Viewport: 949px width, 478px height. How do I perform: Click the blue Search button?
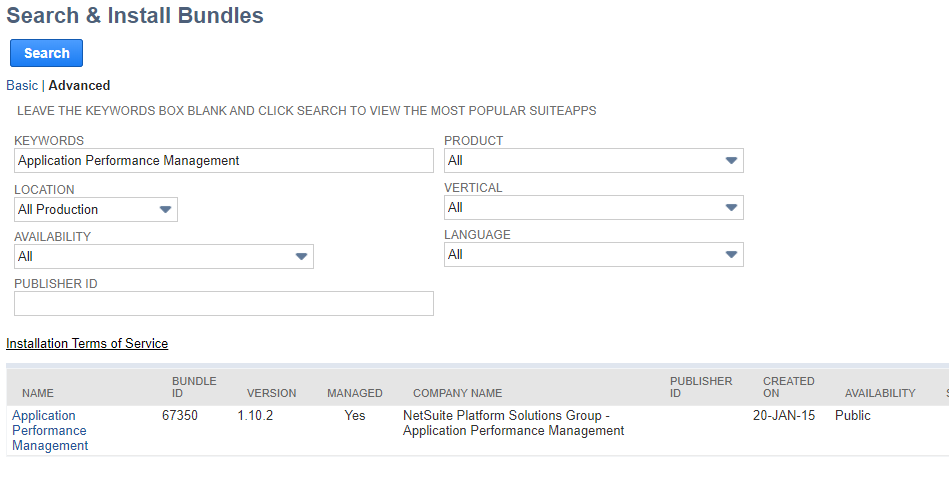pyautogui.click(x=47, y=53)
